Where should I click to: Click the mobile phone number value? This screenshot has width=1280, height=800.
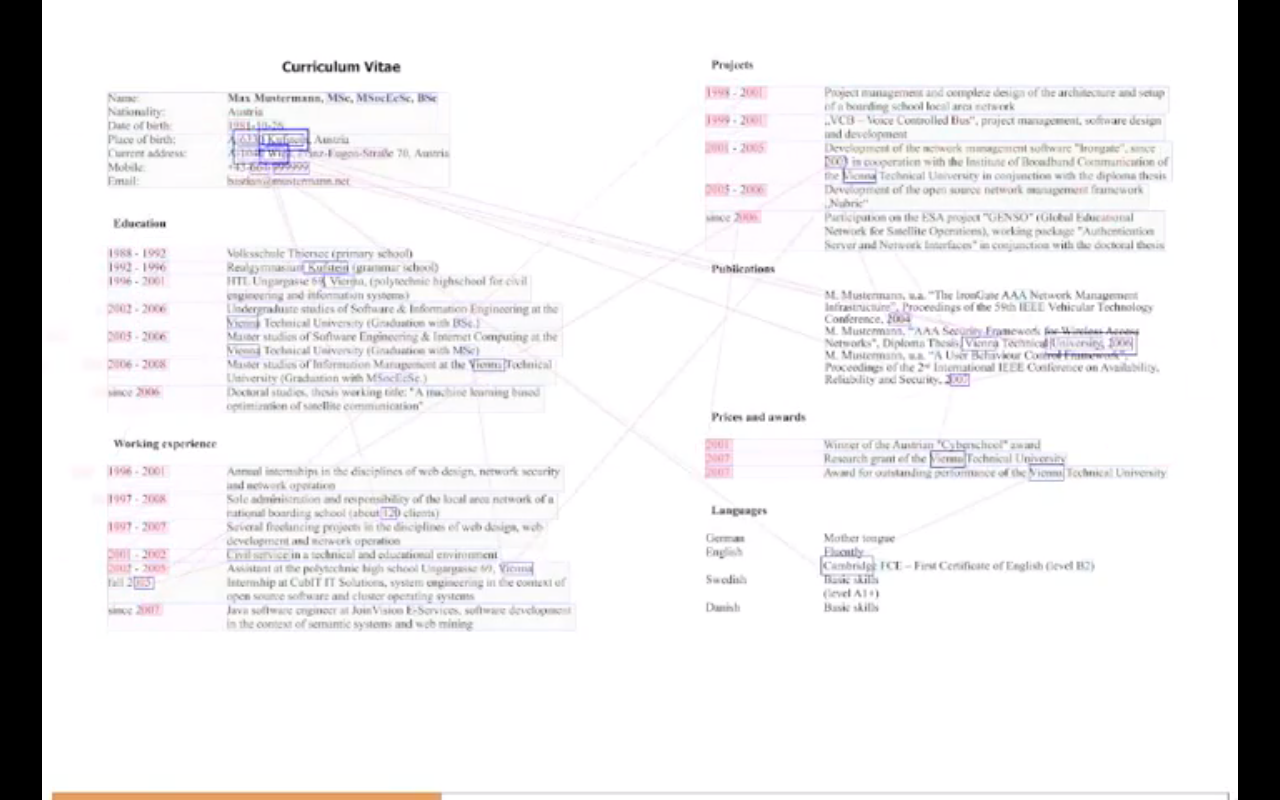[x=268, y=167]
